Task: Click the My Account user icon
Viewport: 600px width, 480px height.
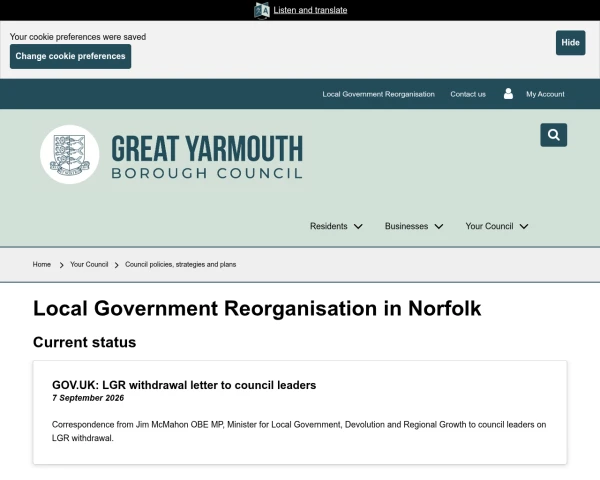Action: point(508,94)
